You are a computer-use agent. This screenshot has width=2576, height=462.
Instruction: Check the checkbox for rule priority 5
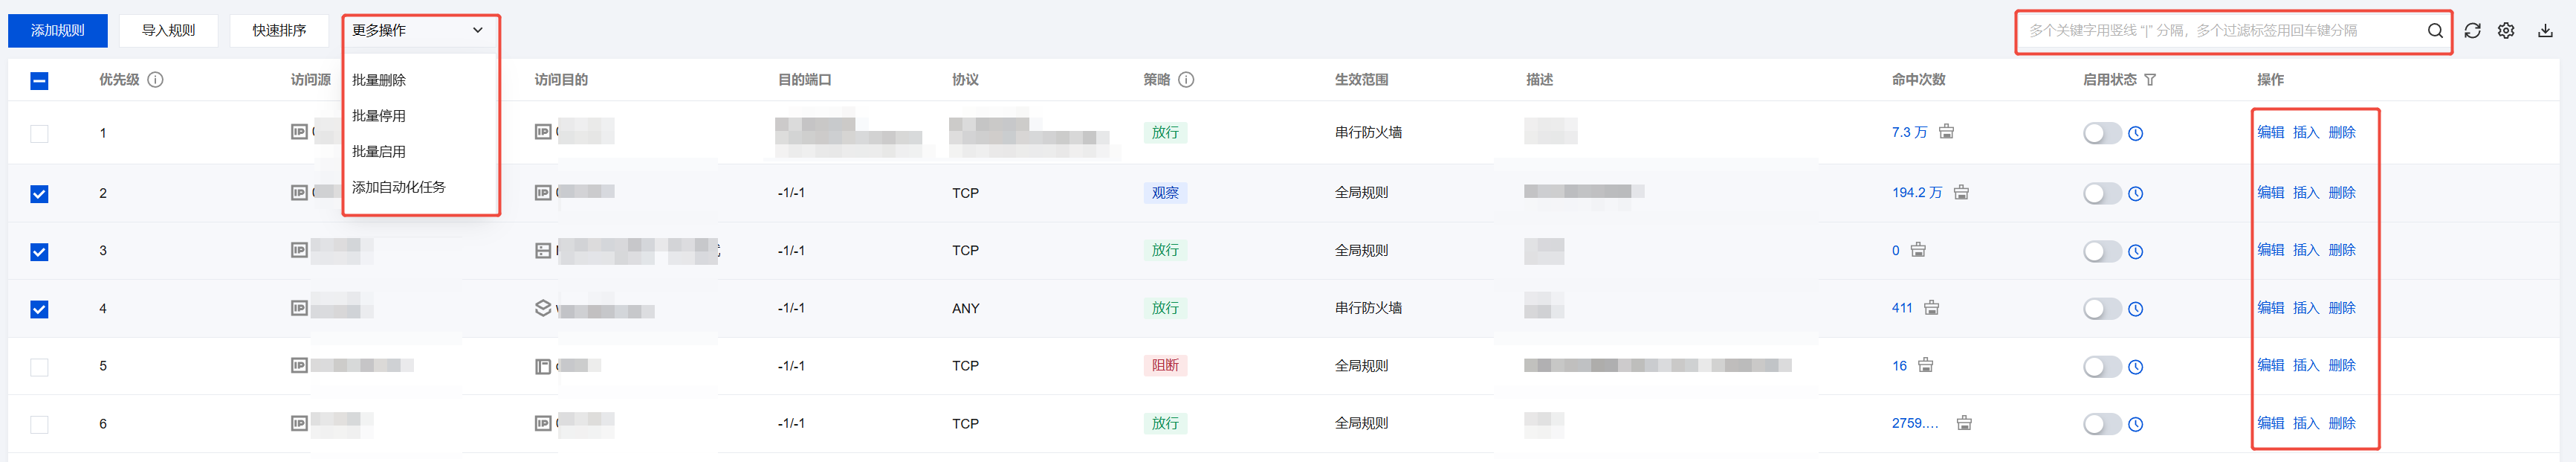coord(39,367)
